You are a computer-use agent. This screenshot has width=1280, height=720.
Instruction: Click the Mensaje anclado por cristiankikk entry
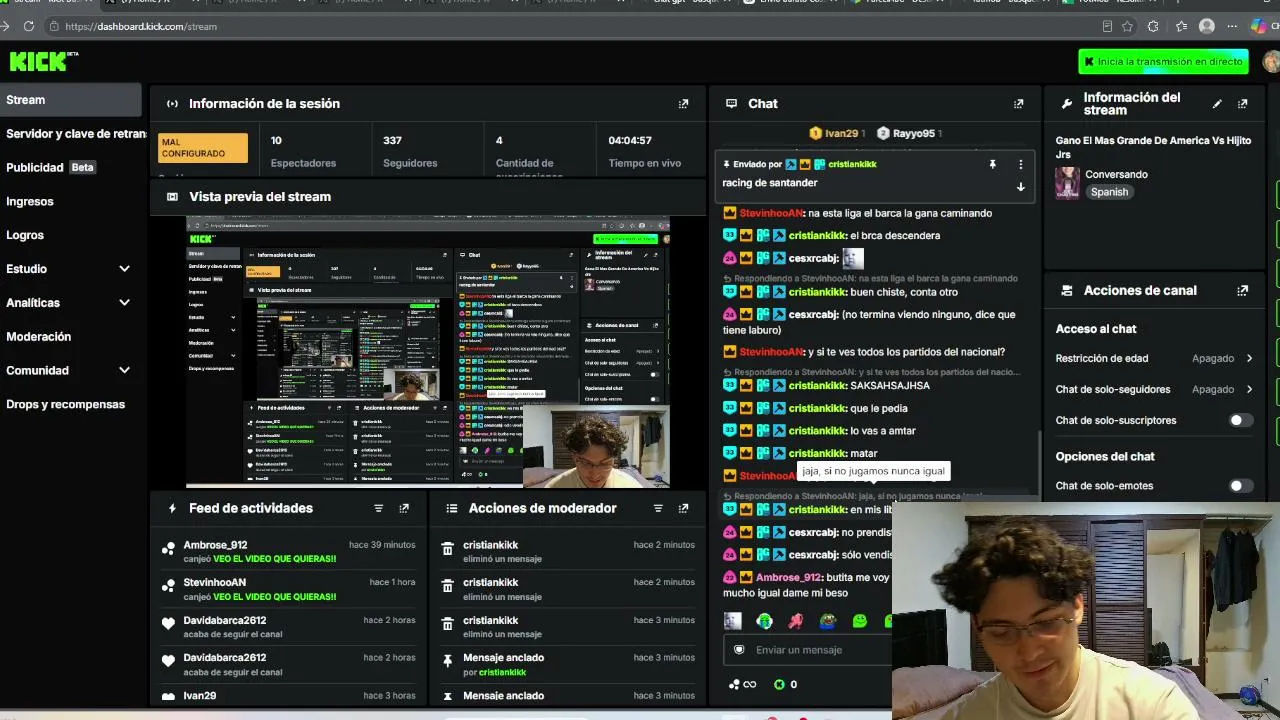[570, 664]
